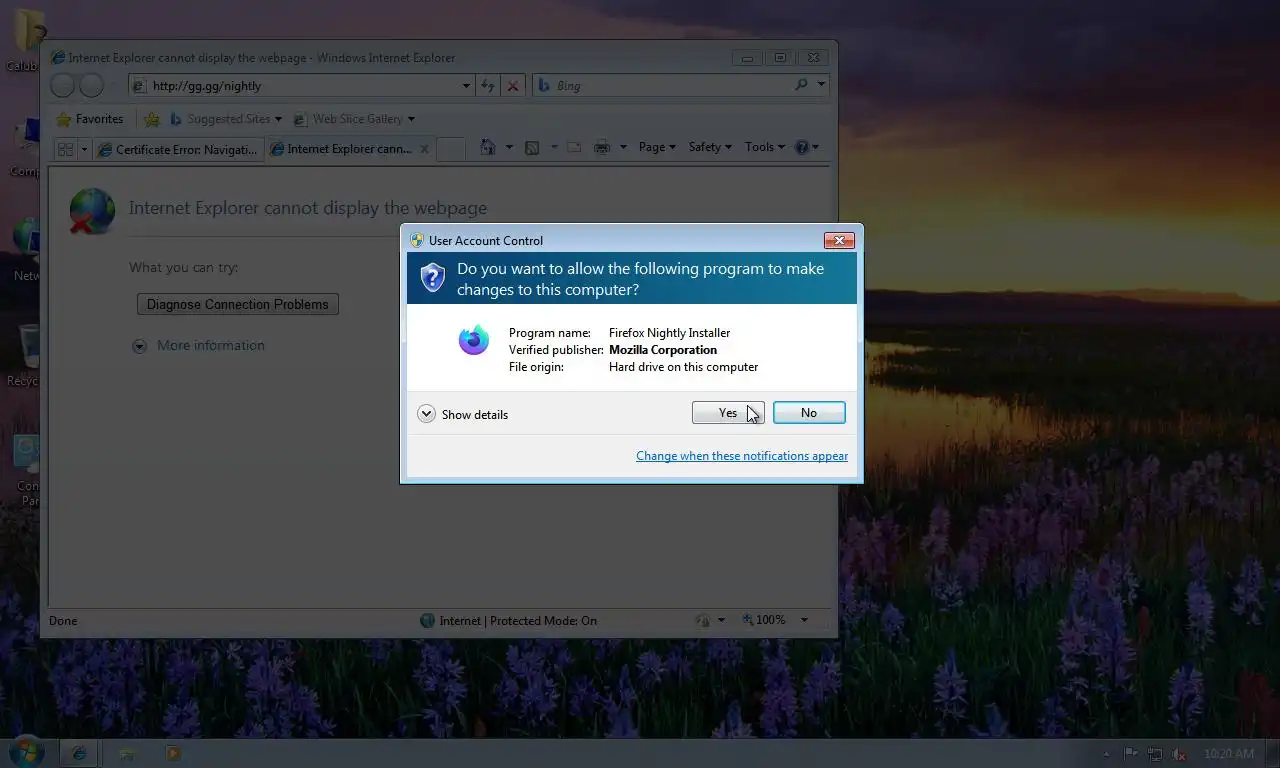Click the Home icon in the command bar
Image resolution: width=1280 pixels, height=768 pixels.
coord(488,147)
